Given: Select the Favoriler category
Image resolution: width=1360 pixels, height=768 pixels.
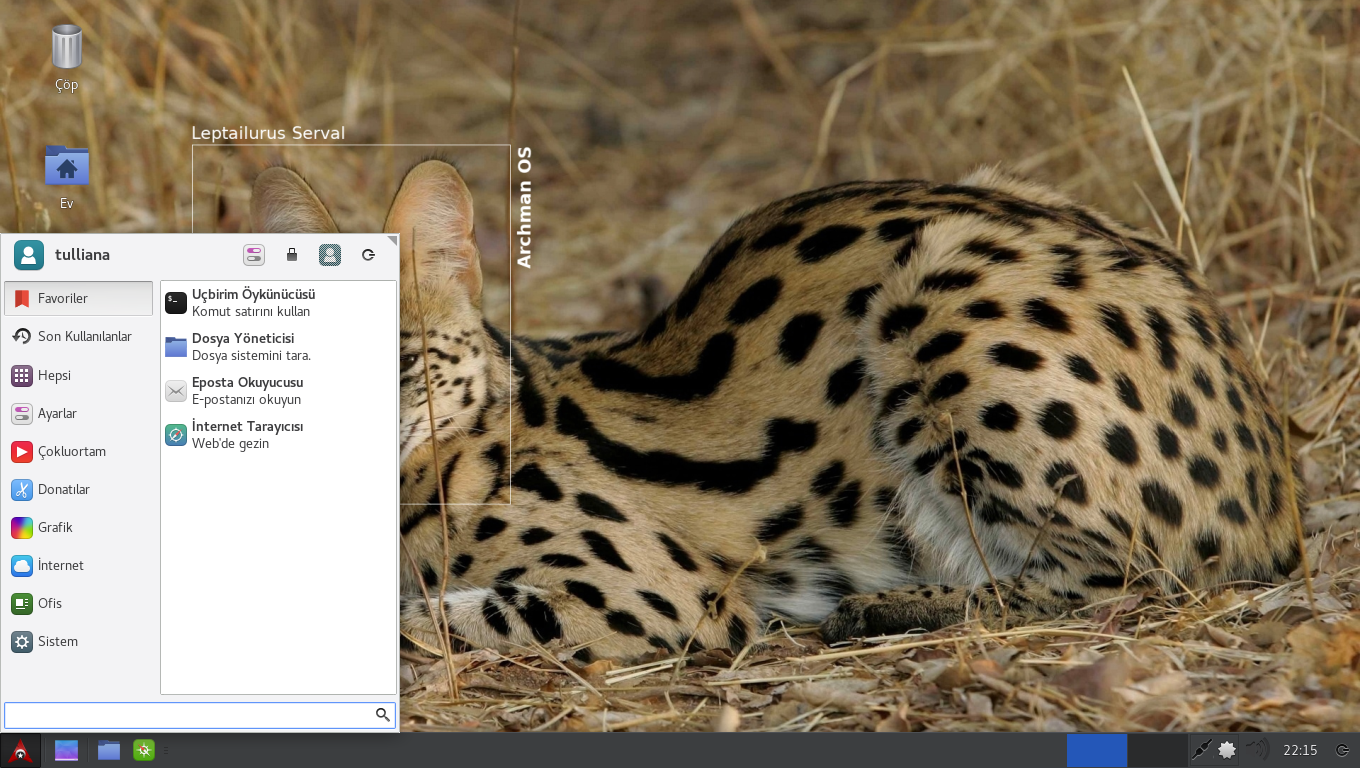Looking at the screenshot, I should click(79, 298).
